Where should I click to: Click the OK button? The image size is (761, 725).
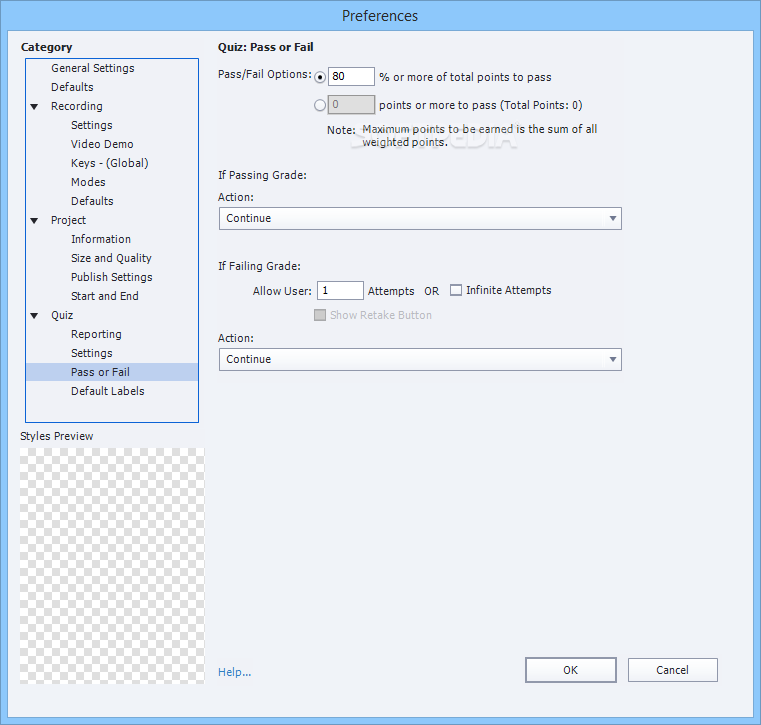pyautogui.click(x=571, y=670)
